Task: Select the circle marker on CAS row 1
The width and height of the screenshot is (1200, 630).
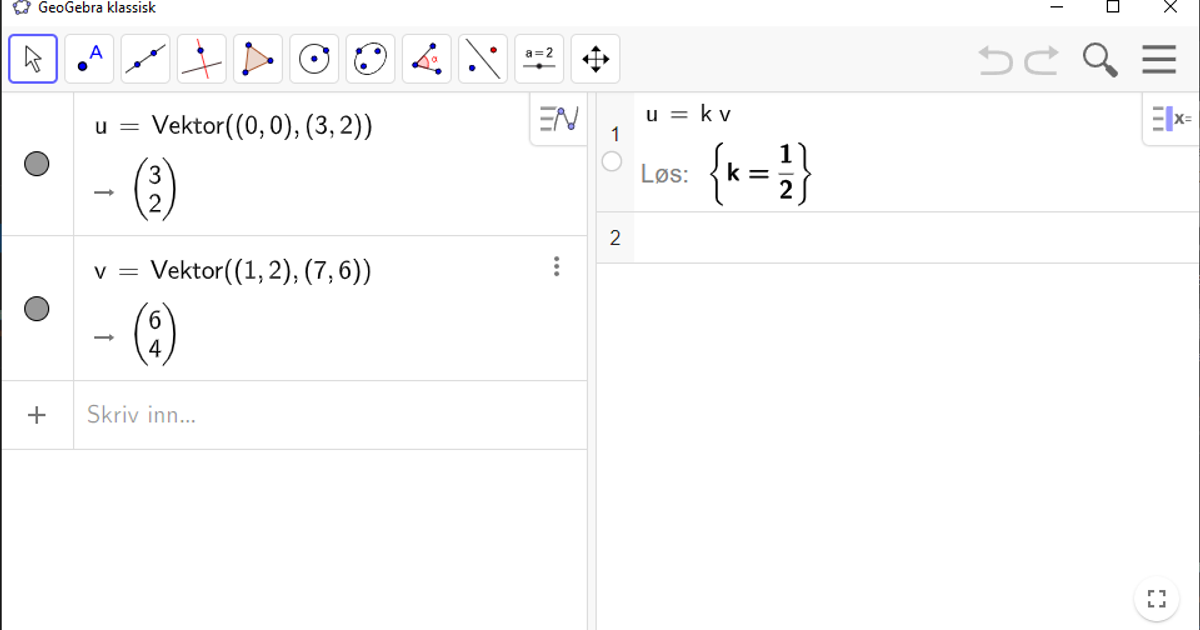Action: 611,161
